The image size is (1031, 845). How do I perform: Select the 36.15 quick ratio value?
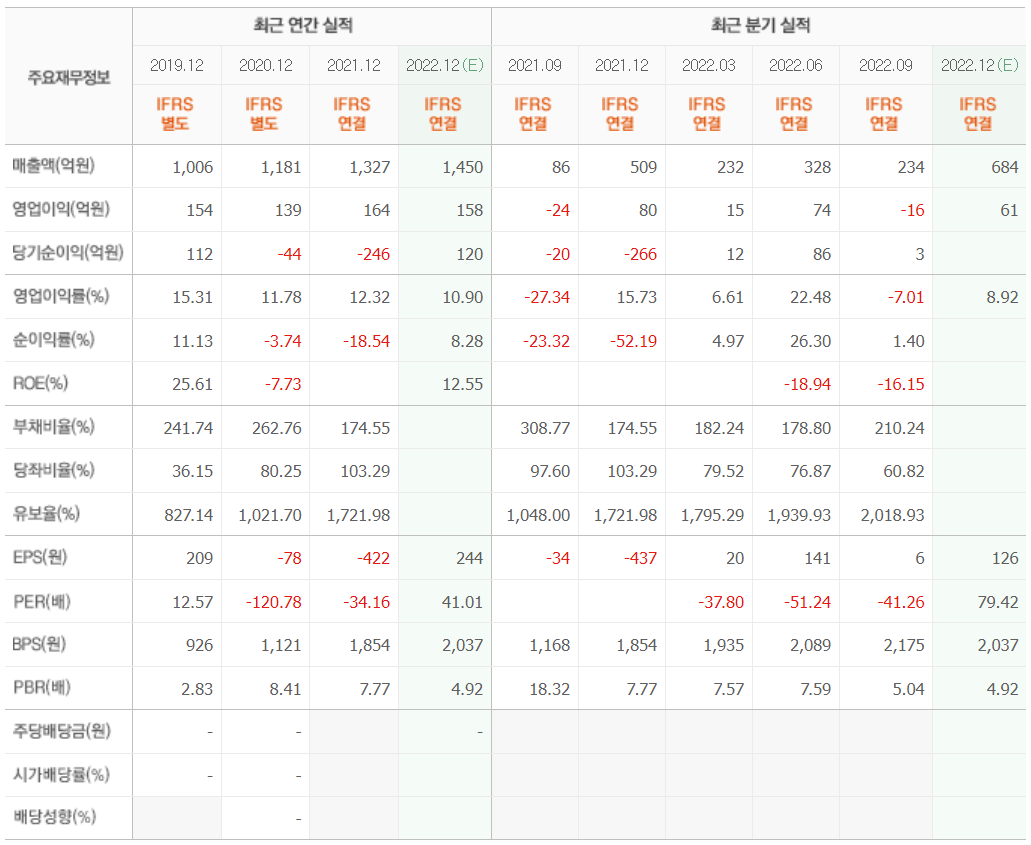click(193, 471)
